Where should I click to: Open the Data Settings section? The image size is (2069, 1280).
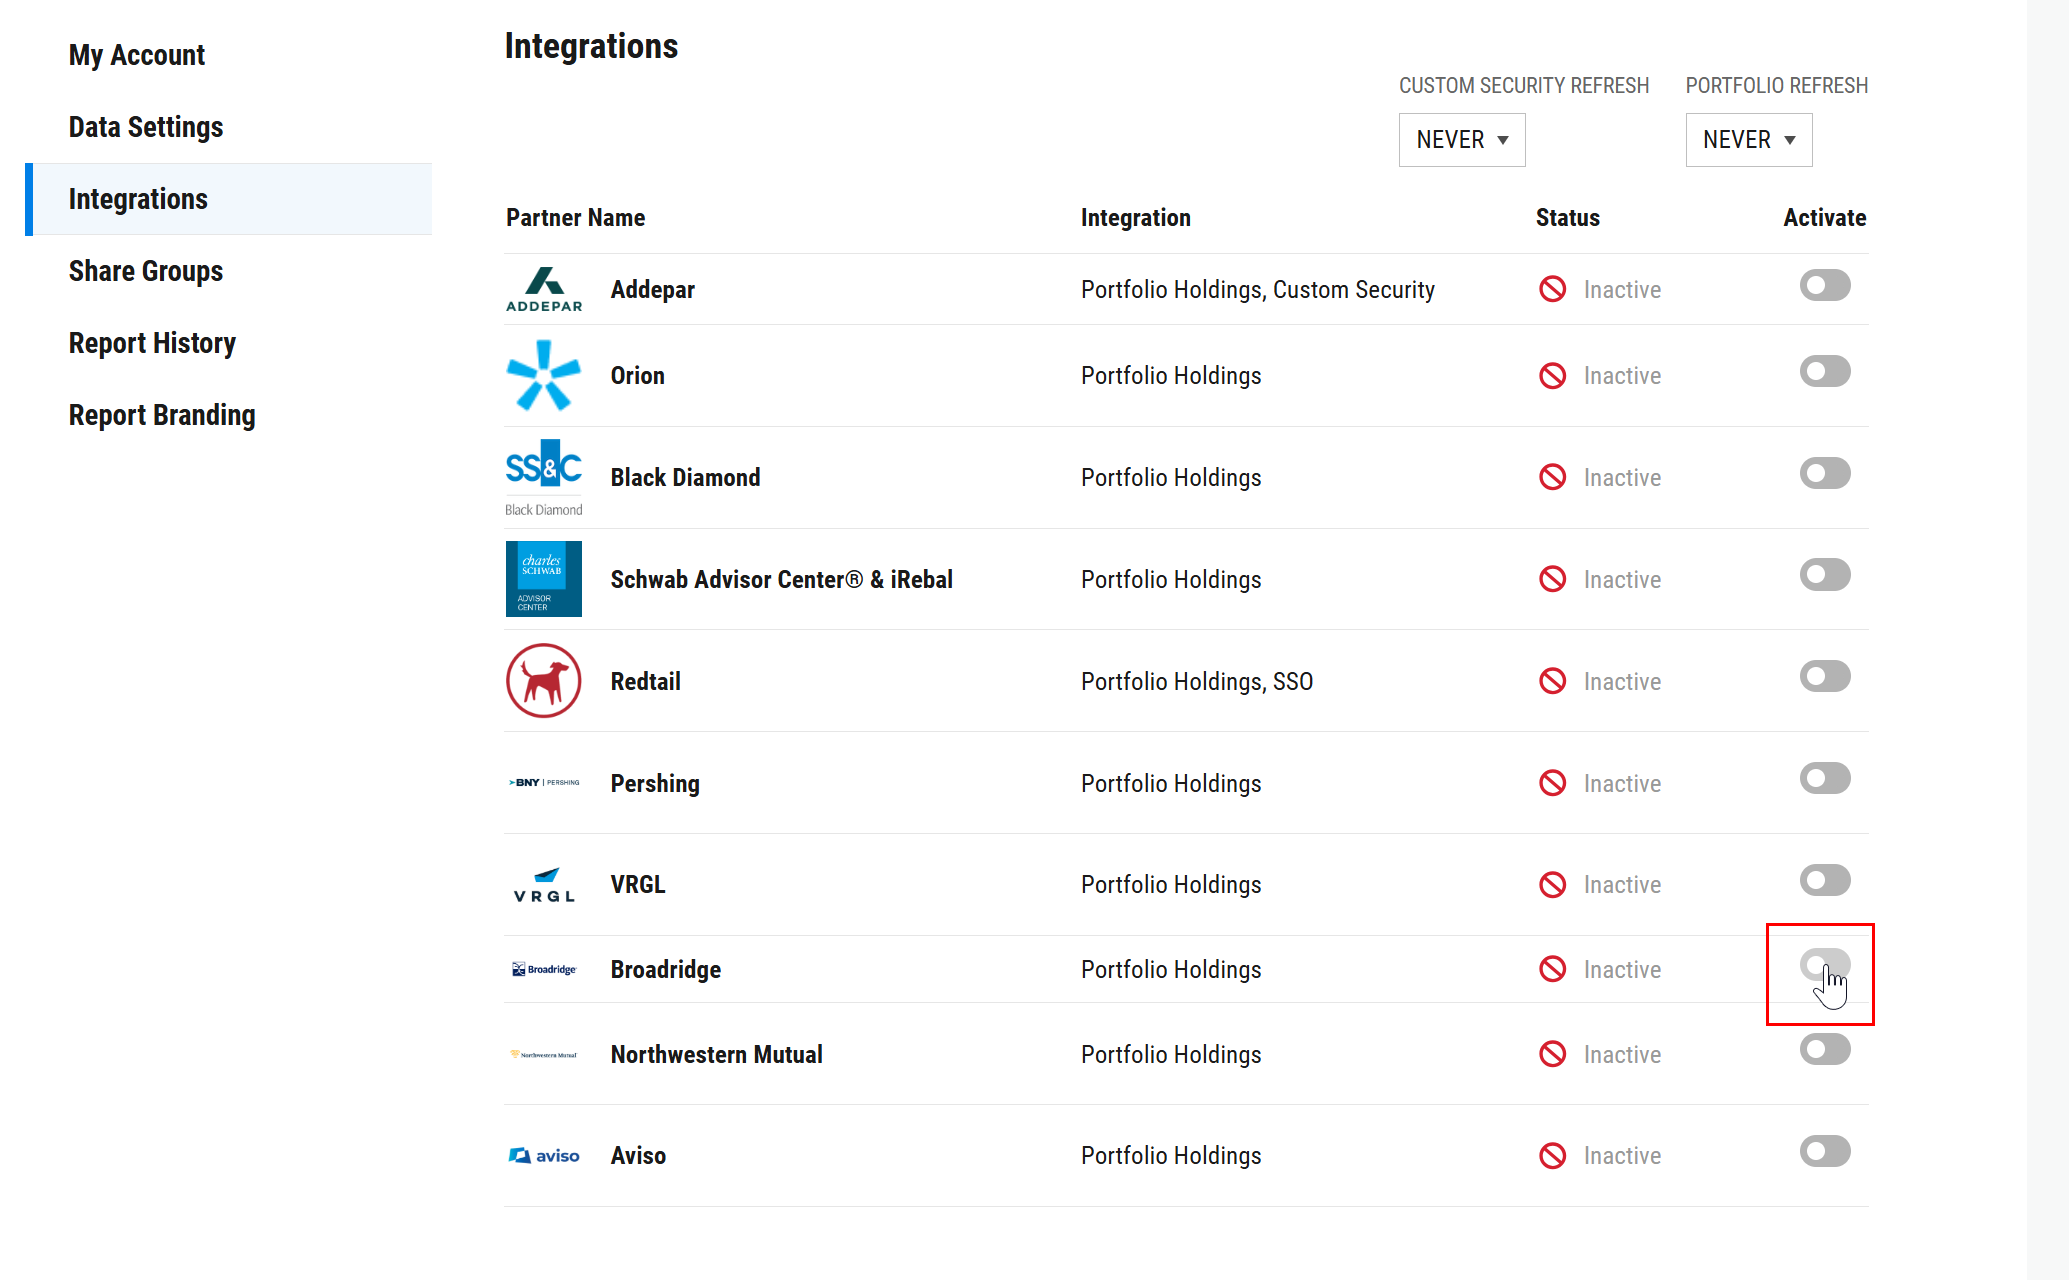point(146,127)
